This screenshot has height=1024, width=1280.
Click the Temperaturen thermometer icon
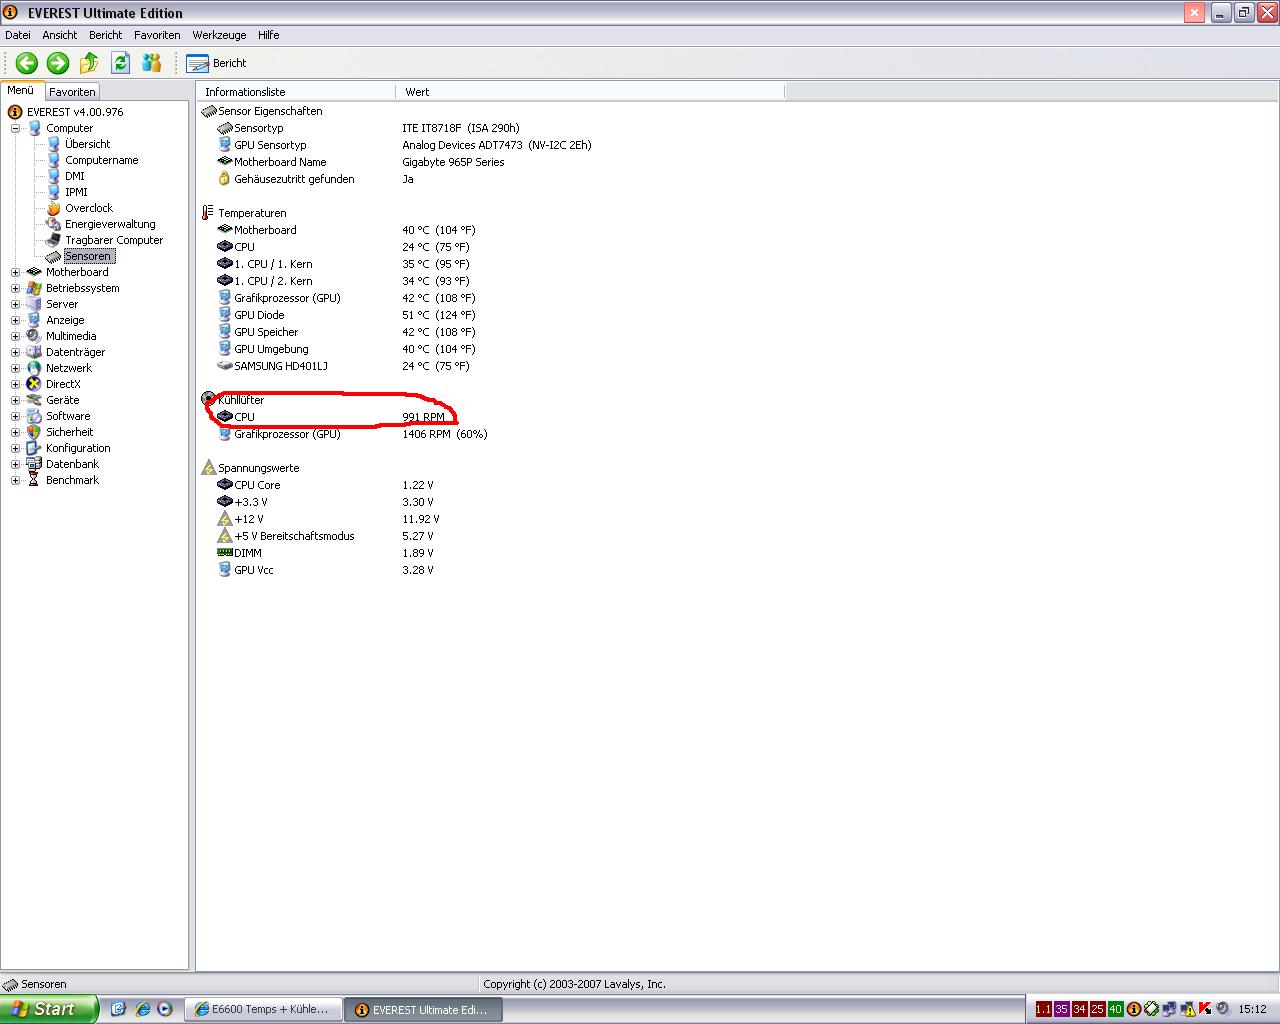click(208, 213)
